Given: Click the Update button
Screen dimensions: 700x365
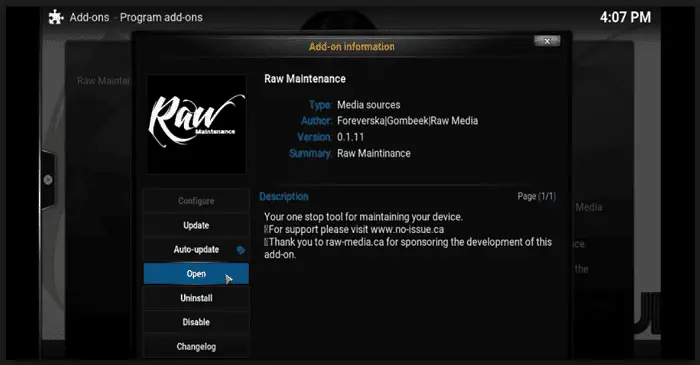Looking at the screenshot, I should coord(196,225).
